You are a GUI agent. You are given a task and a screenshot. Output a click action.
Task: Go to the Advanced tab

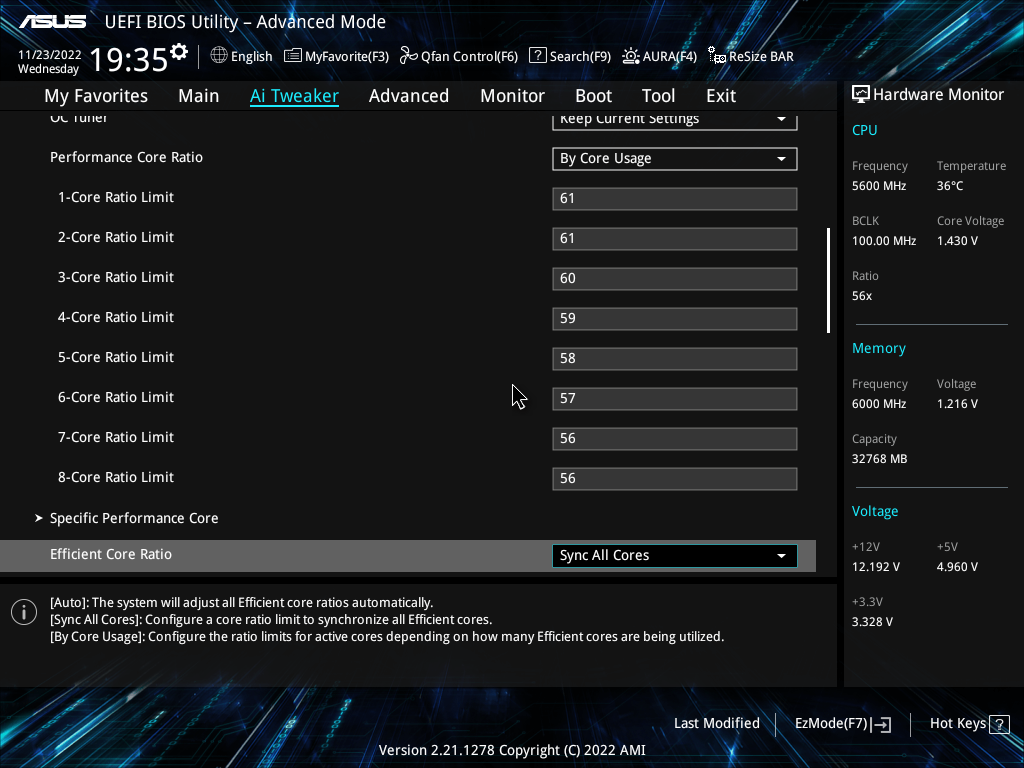(409, 96)
